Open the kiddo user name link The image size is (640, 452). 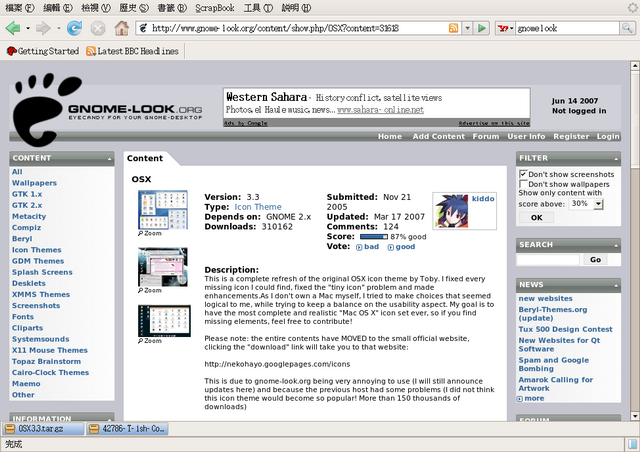483,199
